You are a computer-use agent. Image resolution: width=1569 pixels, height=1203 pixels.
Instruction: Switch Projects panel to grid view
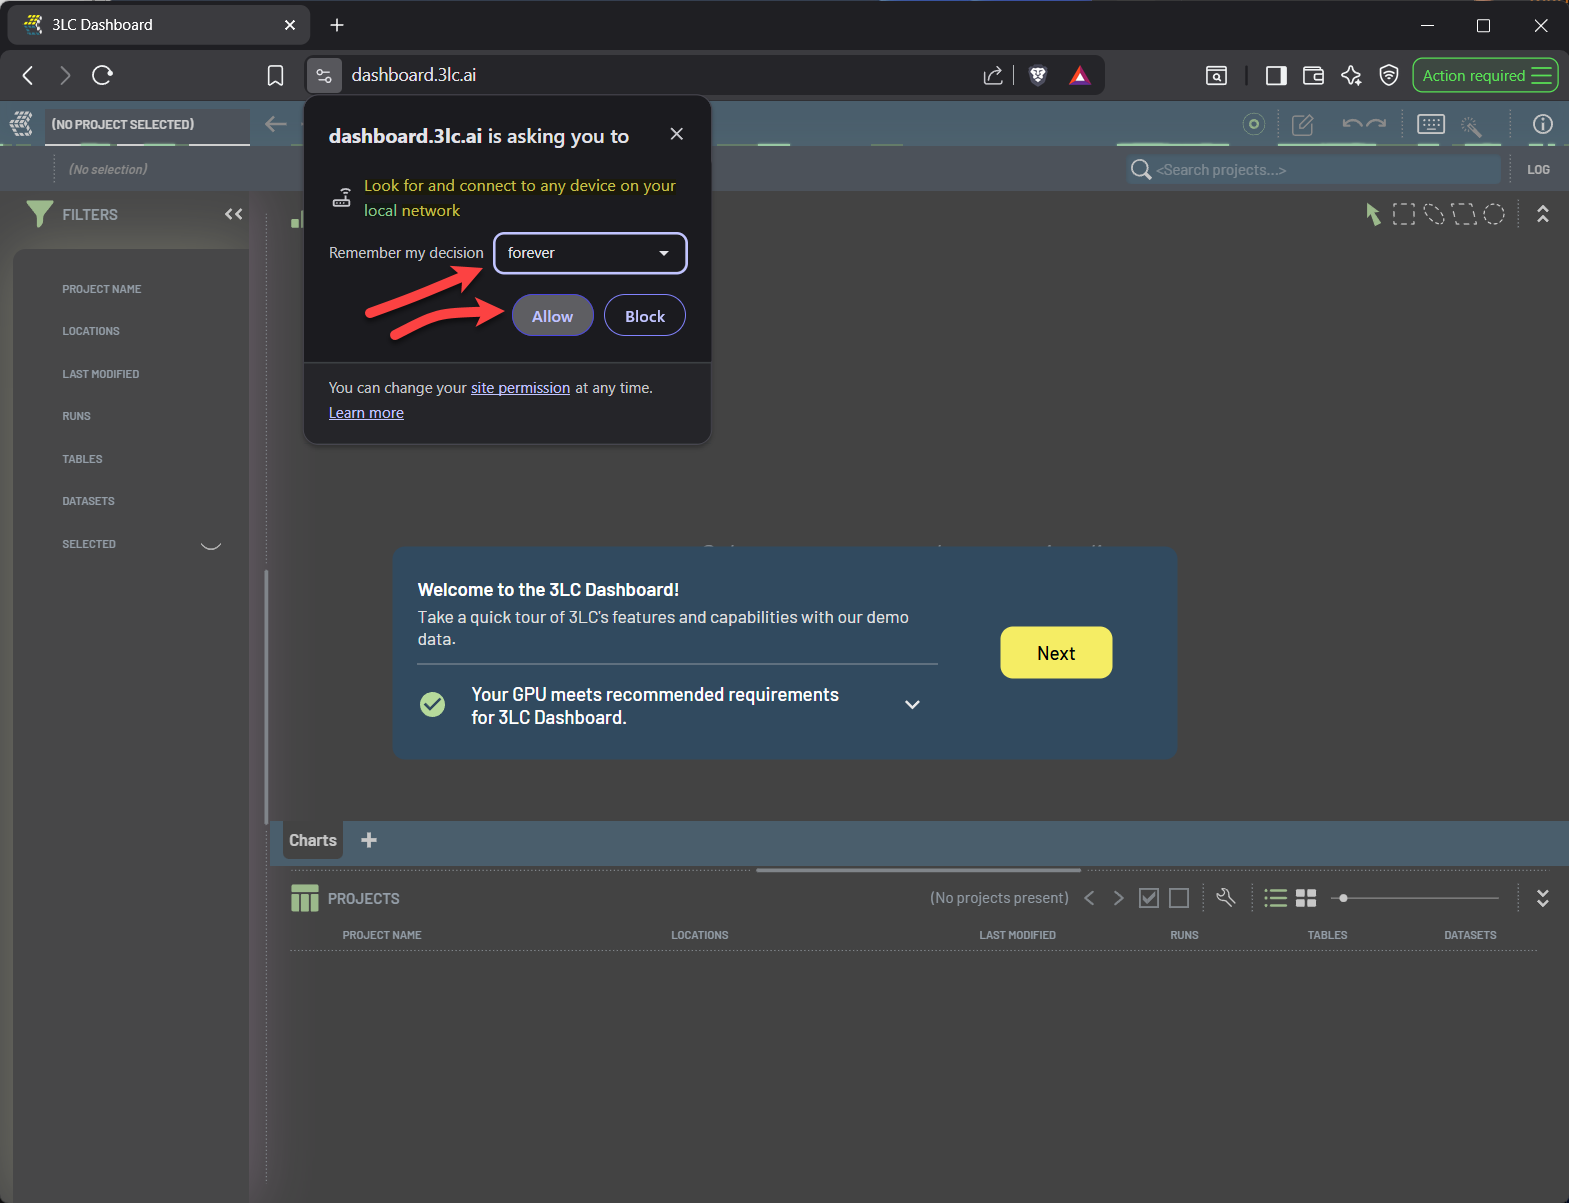point(1306,898)
